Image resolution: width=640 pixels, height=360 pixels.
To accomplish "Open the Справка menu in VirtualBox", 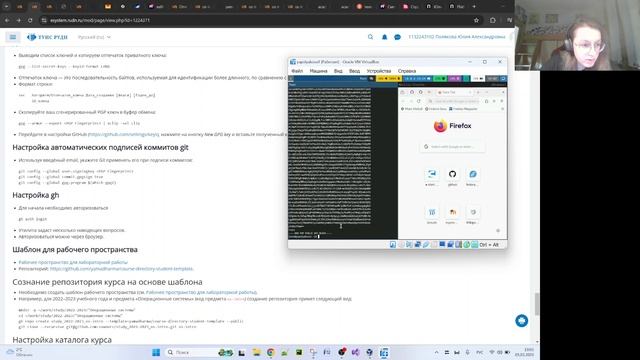I will 407,71.
